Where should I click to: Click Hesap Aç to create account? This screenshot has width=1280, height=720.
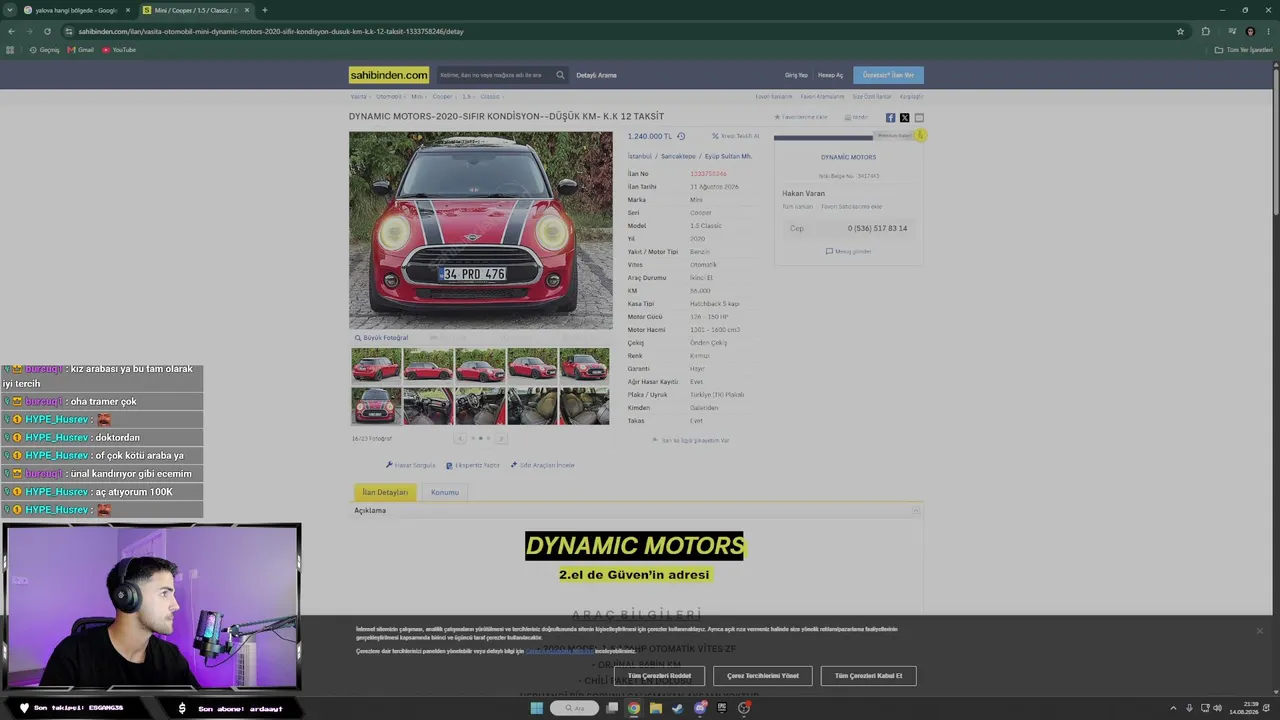coord(831,75)
